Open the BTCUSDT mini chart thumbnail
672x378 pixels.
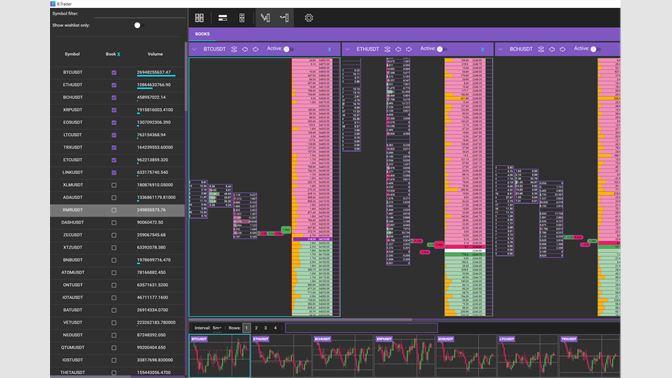tap(220, 357)
